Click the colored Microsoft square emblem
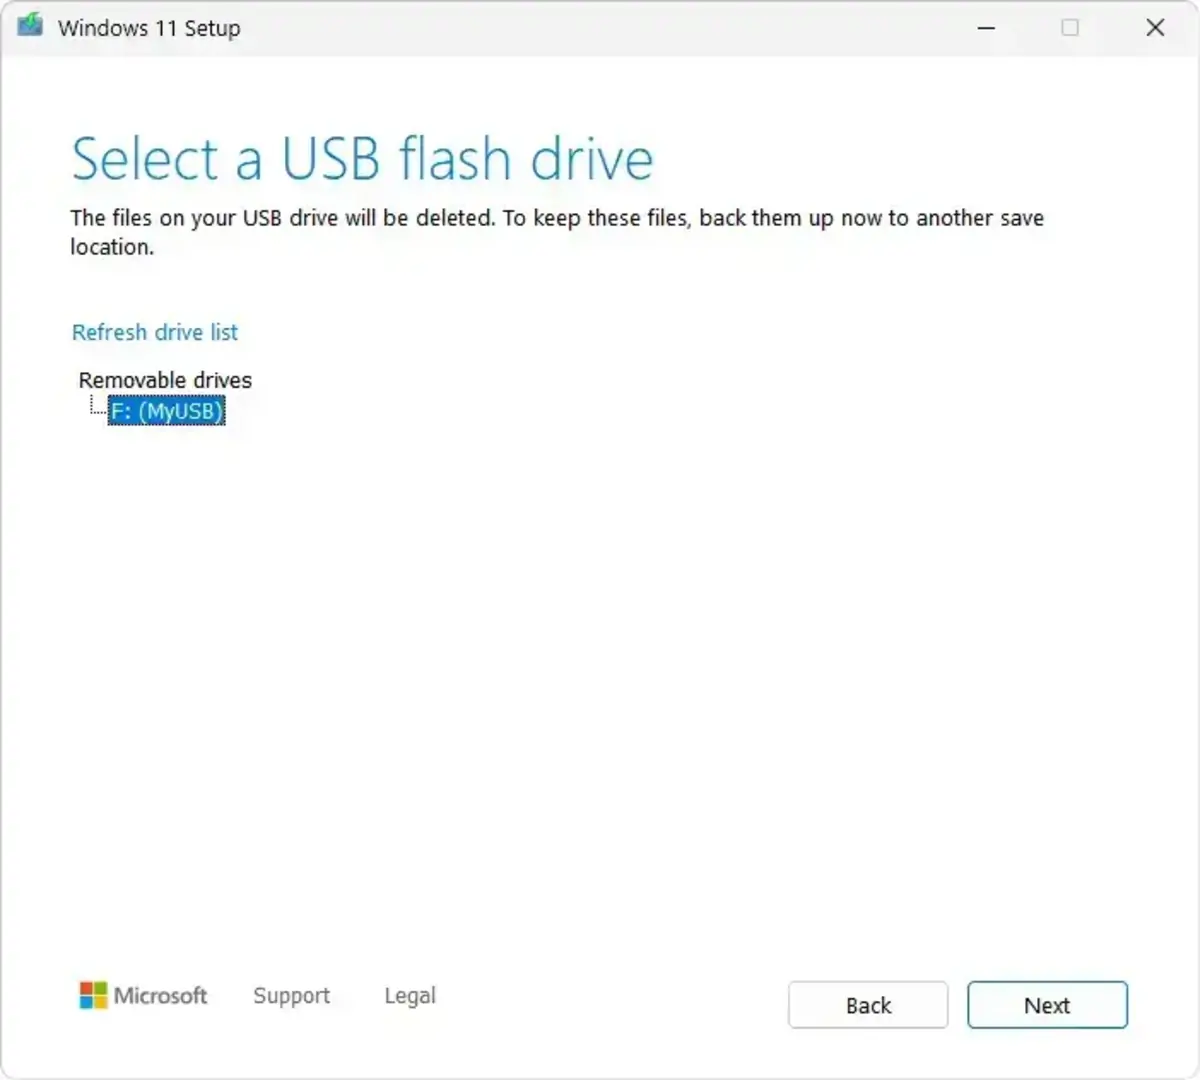The width and height of the screenshot is (1200, 1080). coord(95,996)
